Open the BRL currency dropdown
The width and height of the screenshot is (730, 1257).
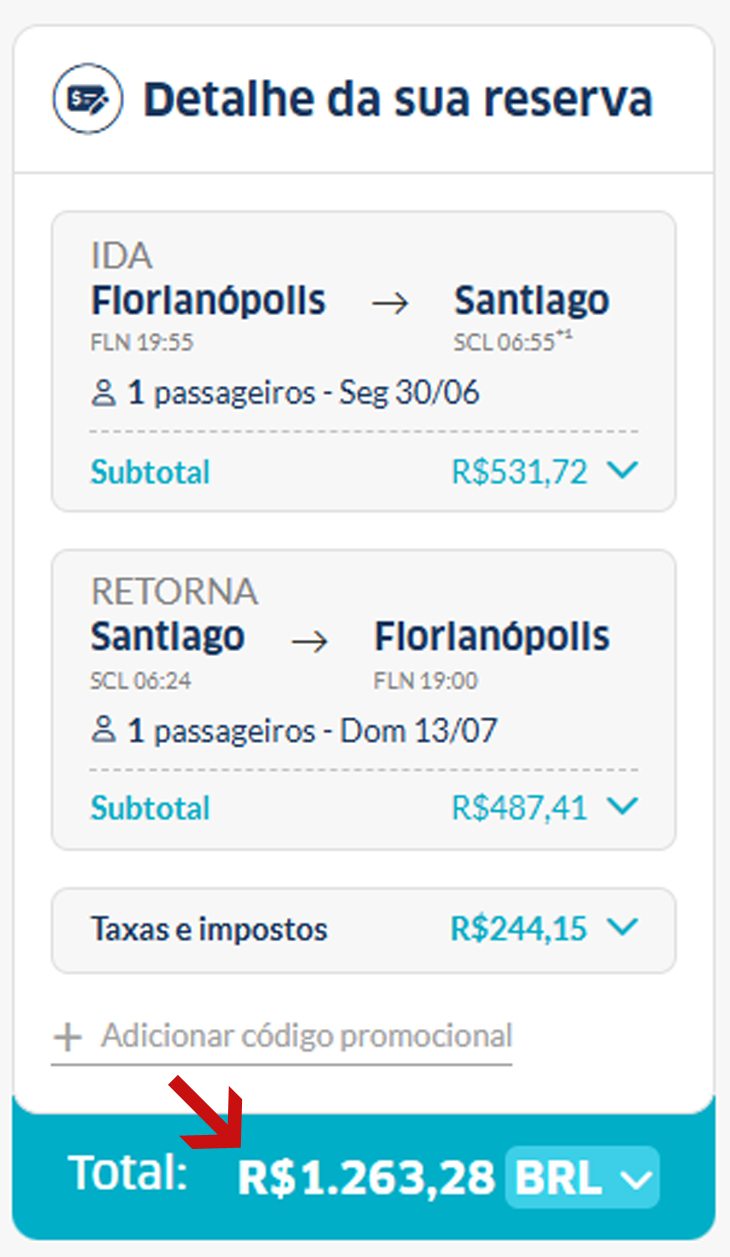pyautogui.click(x=583, y=1178)
